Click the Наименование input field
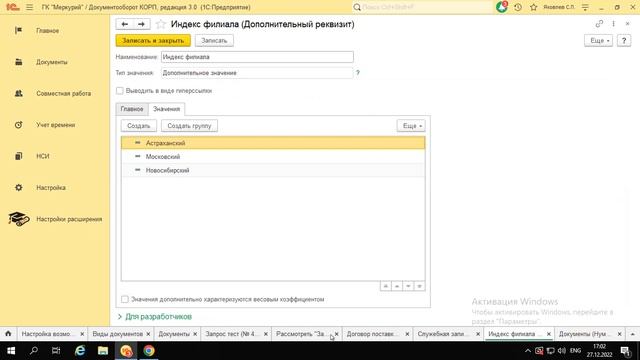The image size is (640, 360). [x=257, y=57]
